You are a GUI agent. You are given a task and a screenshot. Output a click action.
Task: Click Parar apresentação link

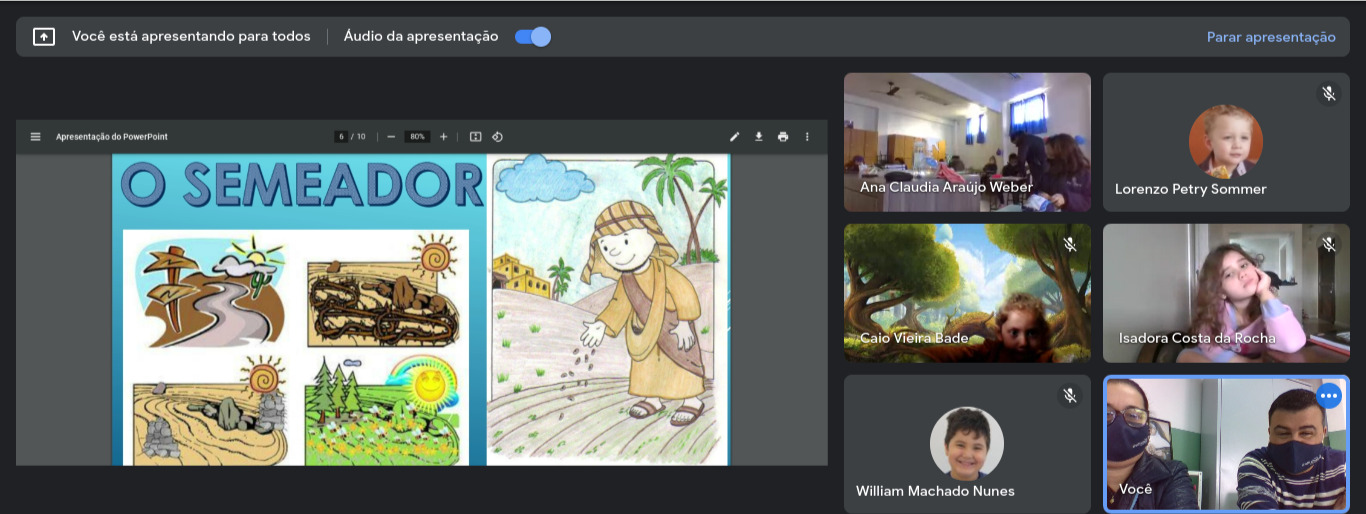[1270, 37]
